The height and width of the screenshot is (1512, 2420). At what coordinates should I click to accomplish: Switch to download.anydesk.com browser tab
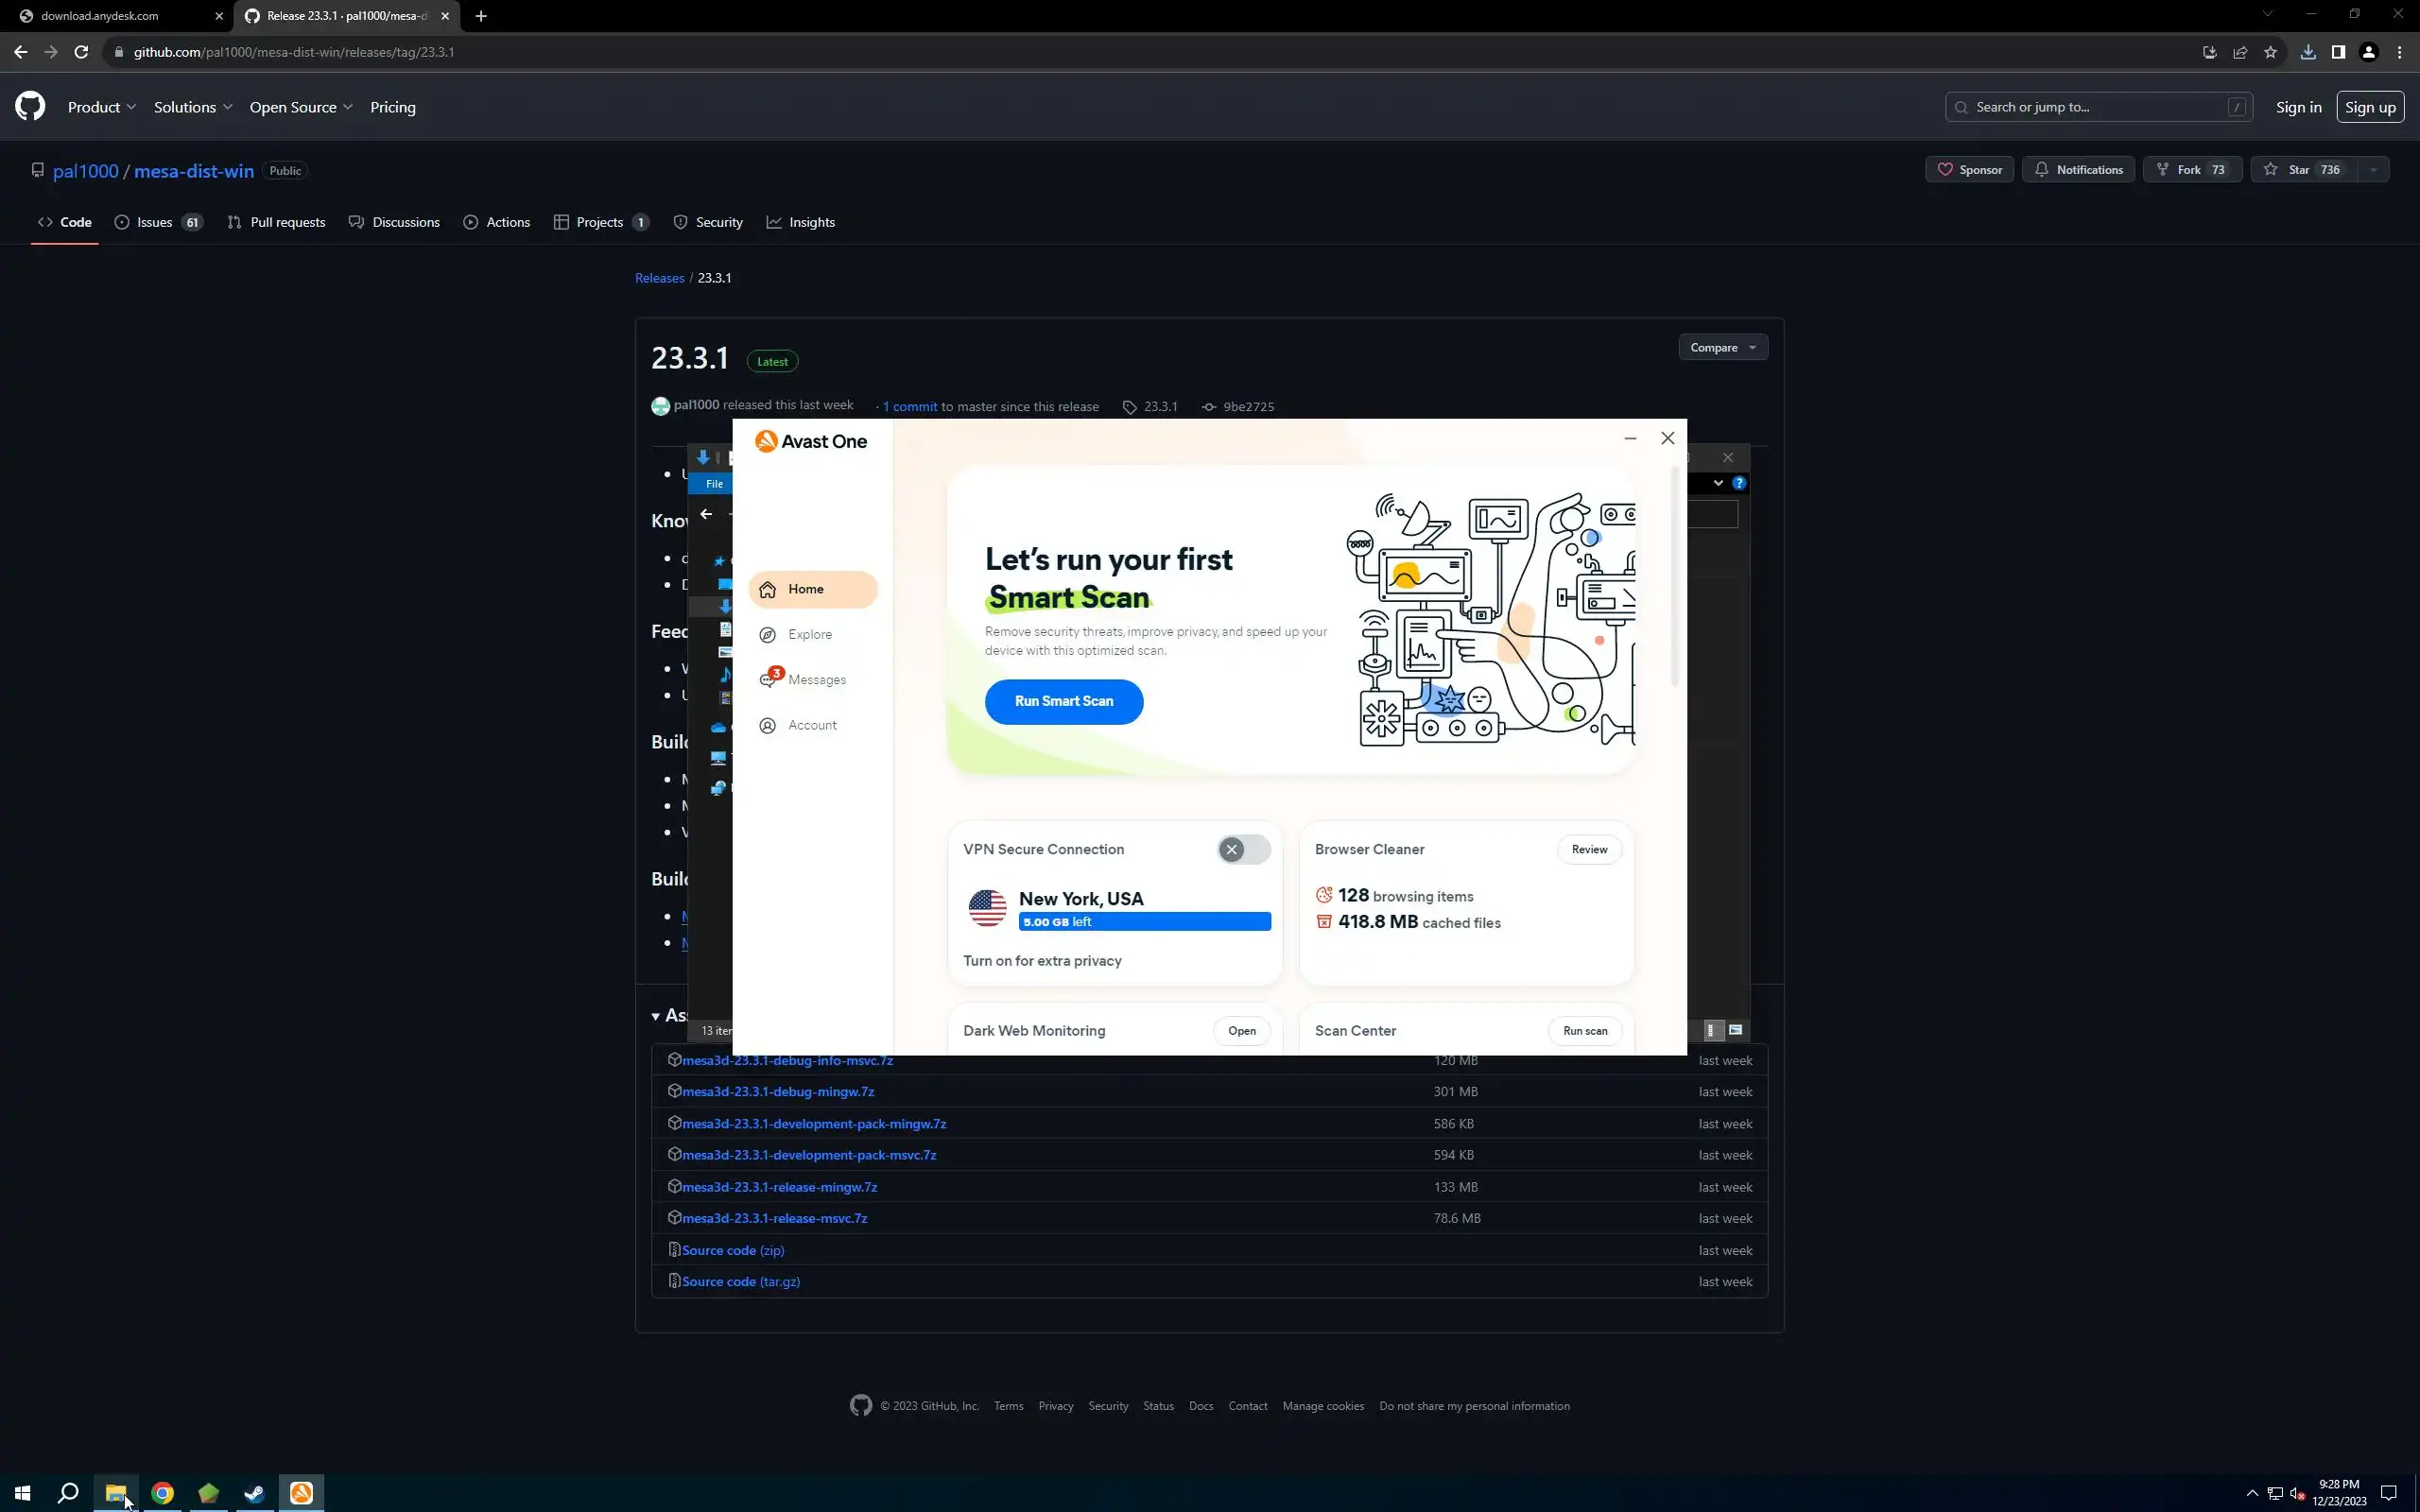click(x=100, y=16)
